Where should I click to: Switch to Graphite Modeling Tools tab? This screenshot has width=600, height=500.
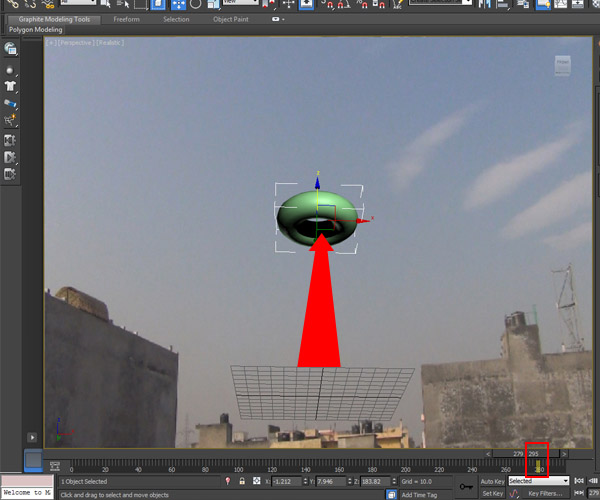tap(54, 20)
